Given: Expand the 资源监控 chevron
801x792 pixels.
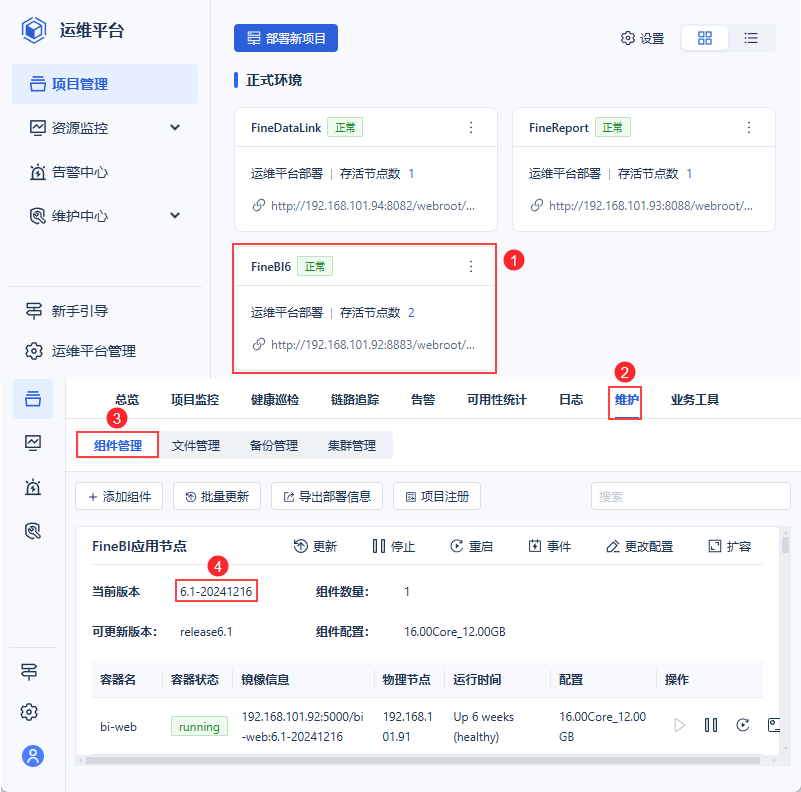Looking at the screenshot, I should coord(175,127).
